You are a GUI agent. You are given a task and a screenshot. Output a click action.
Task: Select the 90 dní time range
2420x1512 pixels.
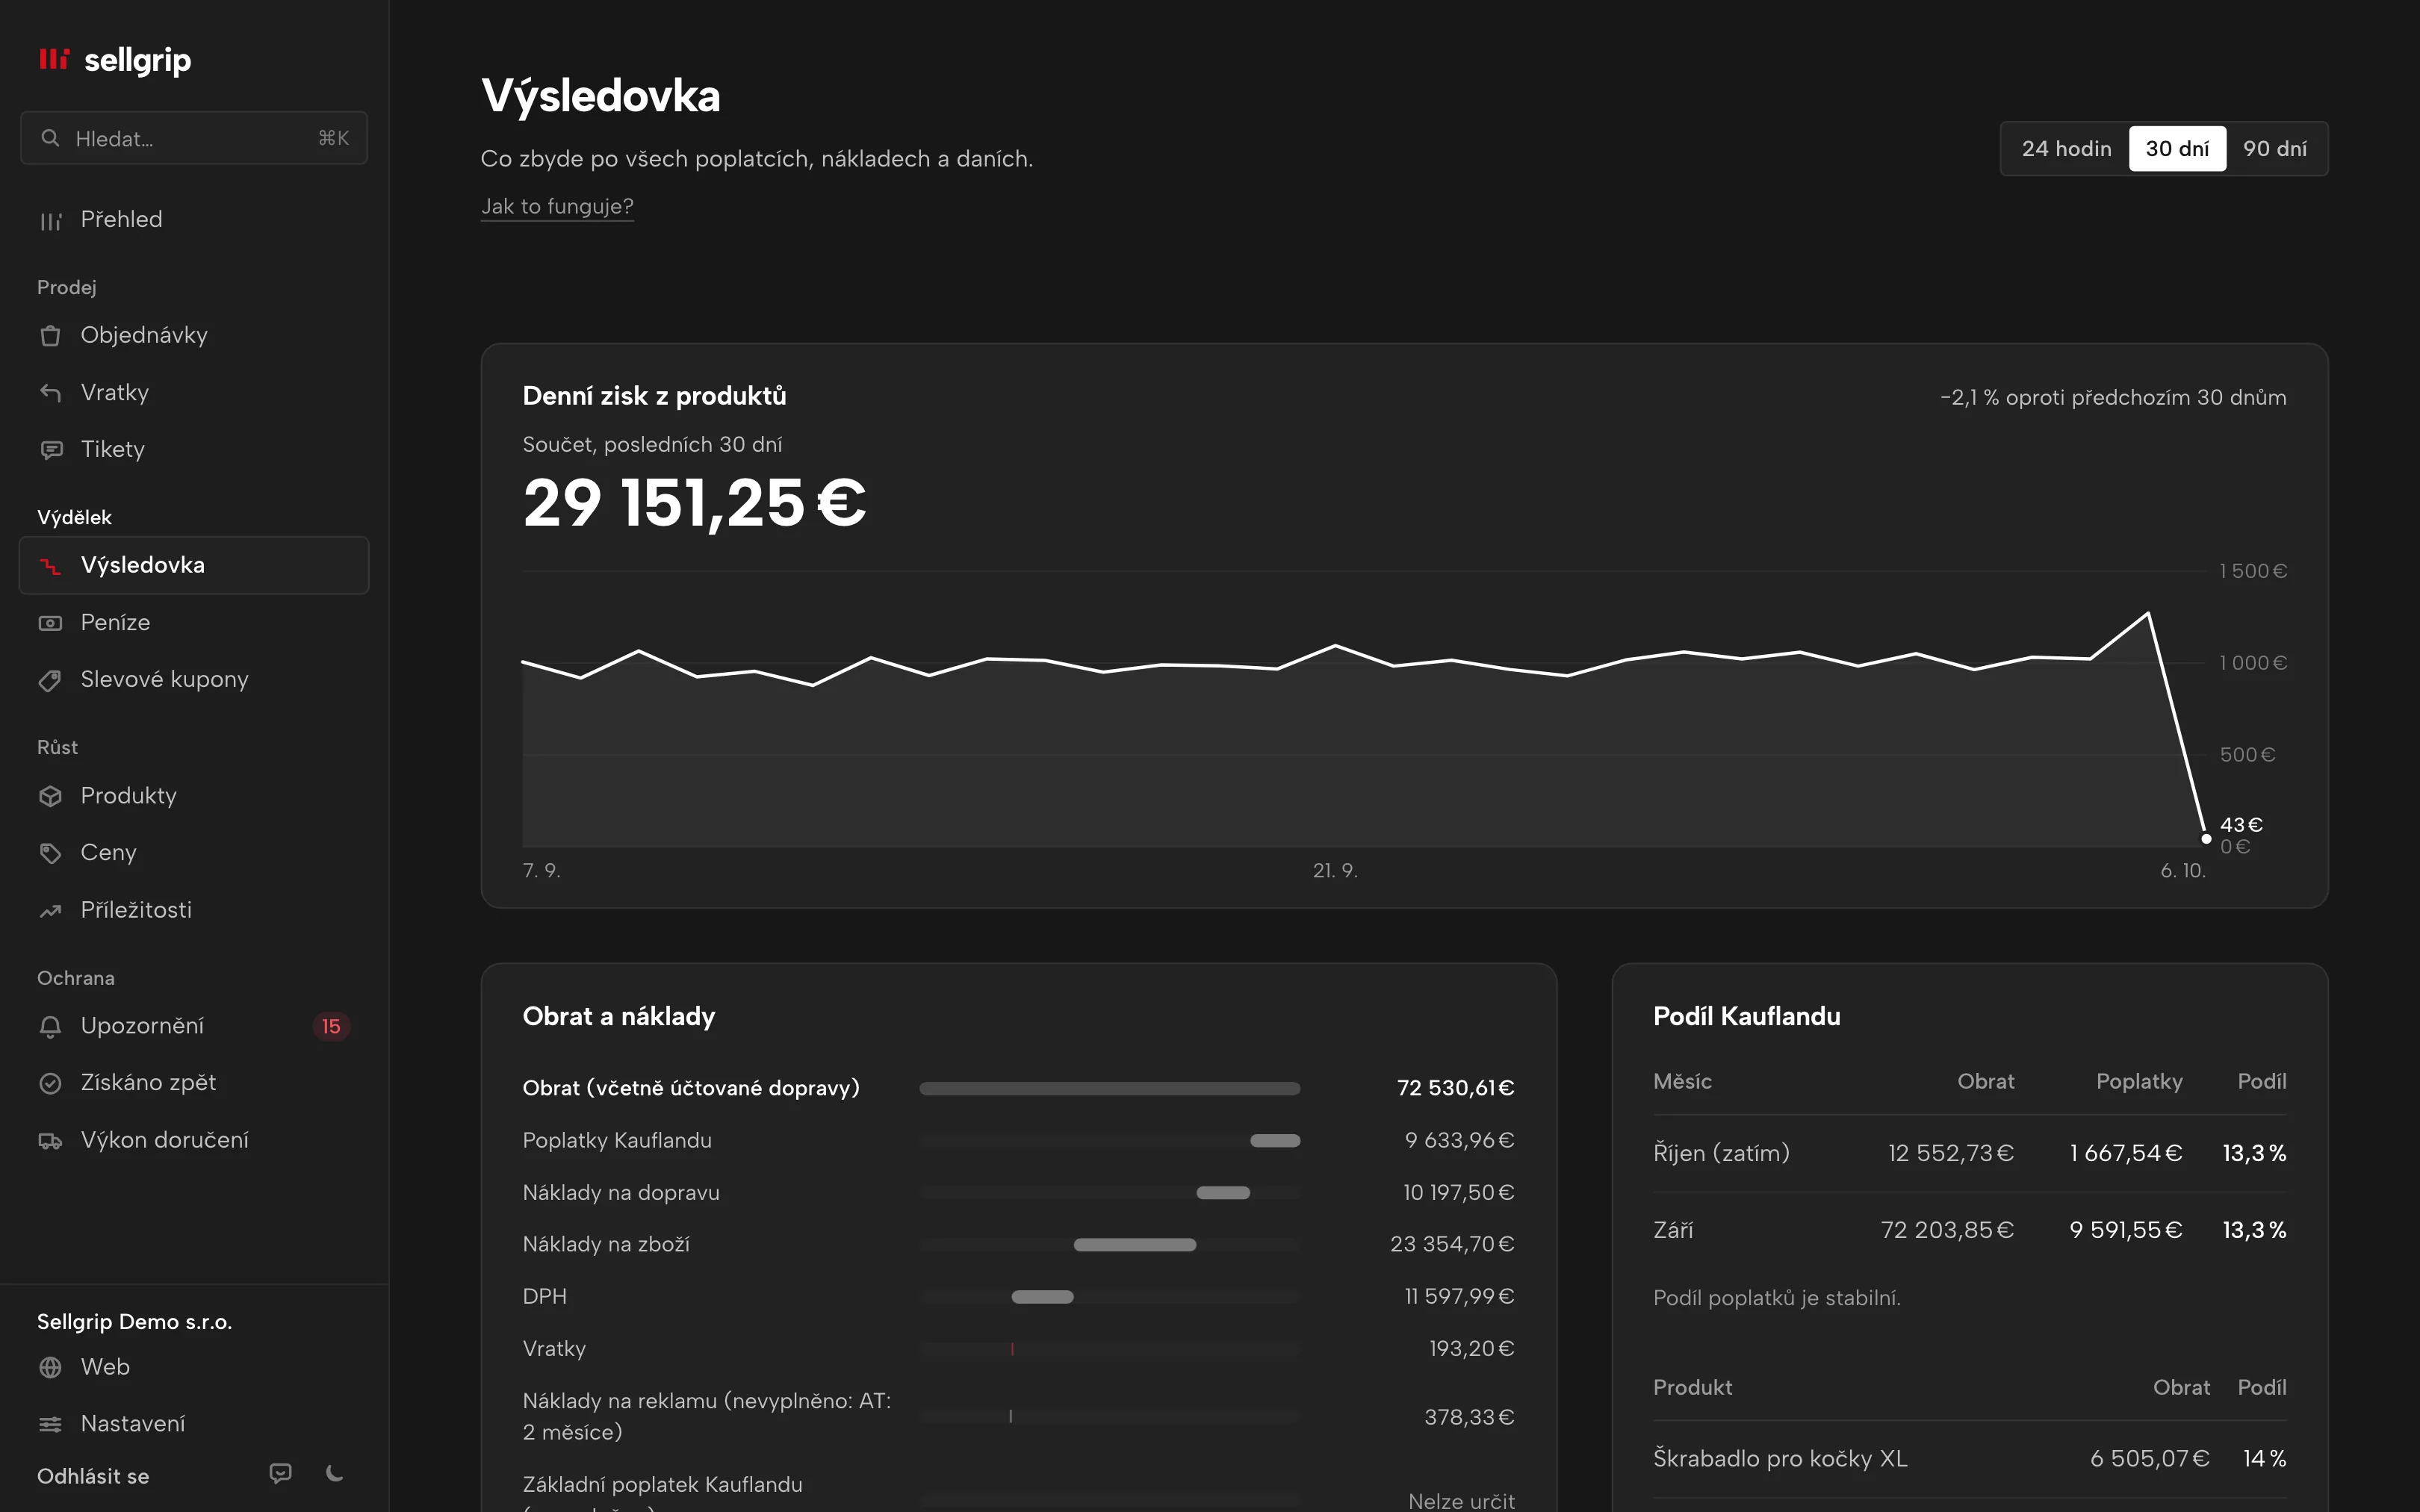pyautogui.click(x=2275, y=149)
